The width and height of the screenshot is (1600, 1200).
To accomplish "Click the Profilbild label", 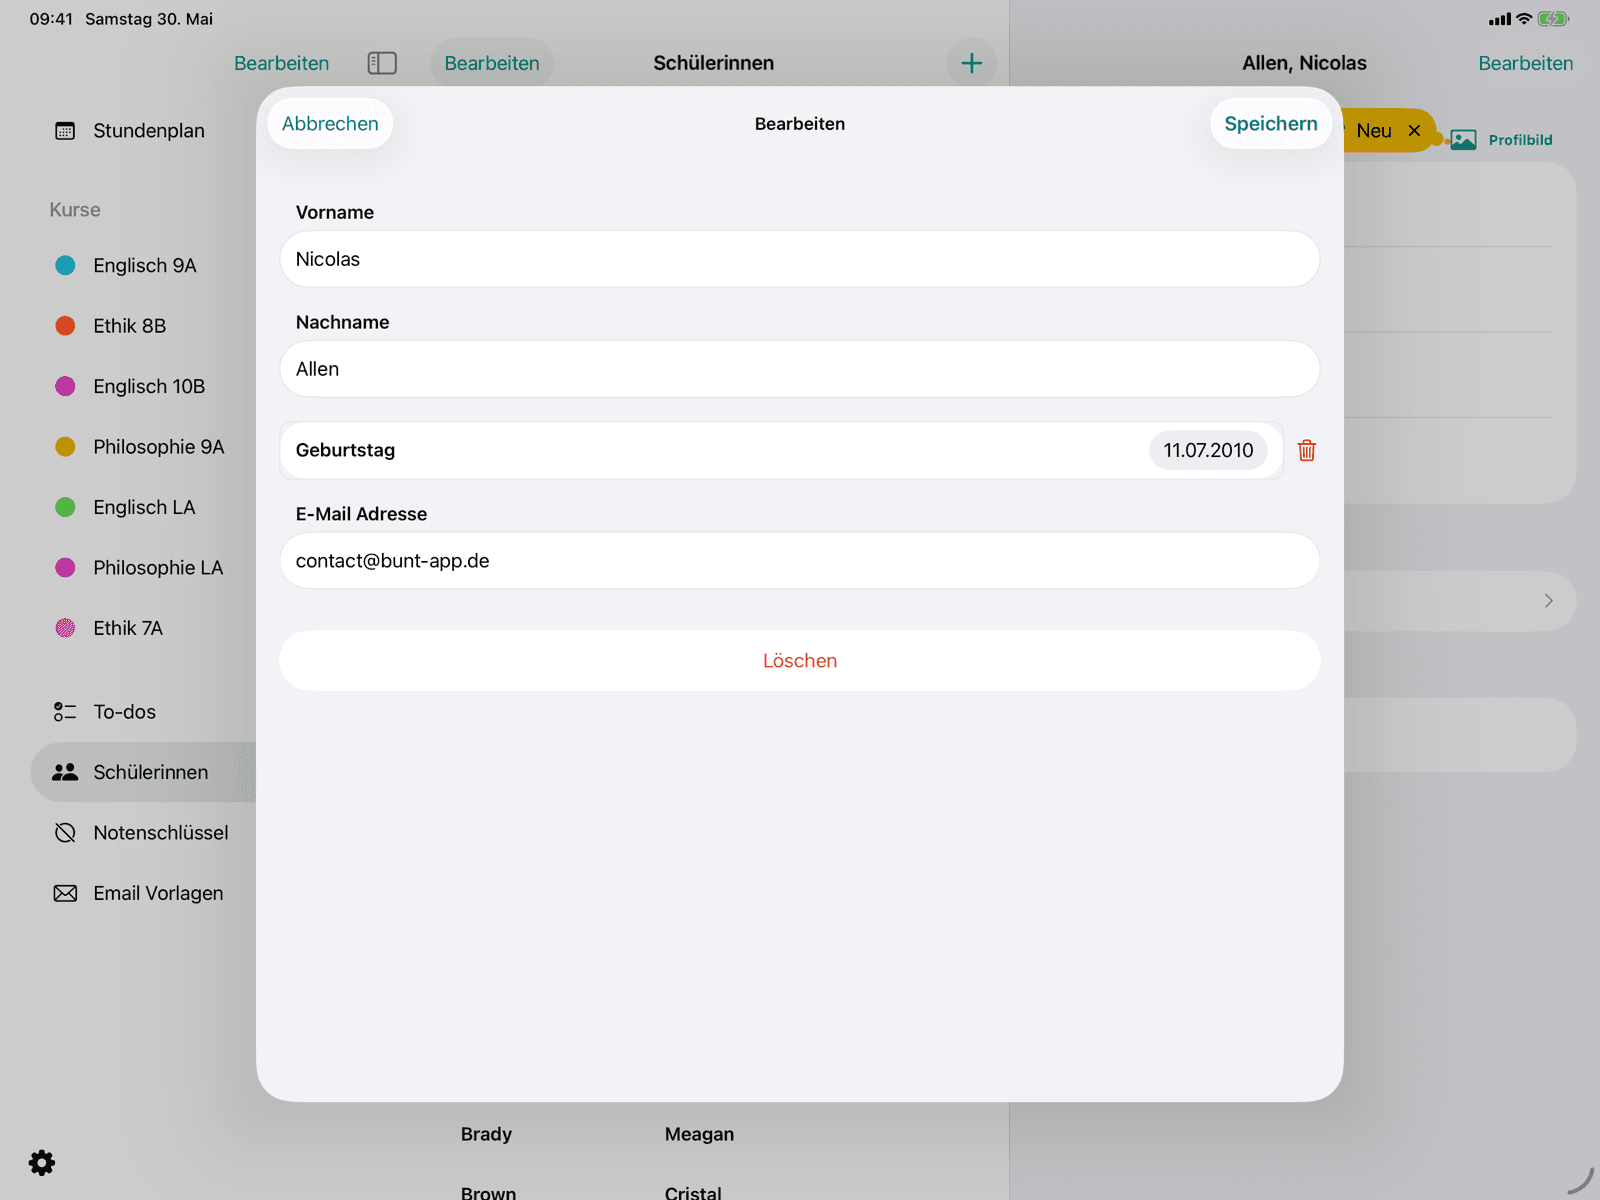I will [1520, 140].
